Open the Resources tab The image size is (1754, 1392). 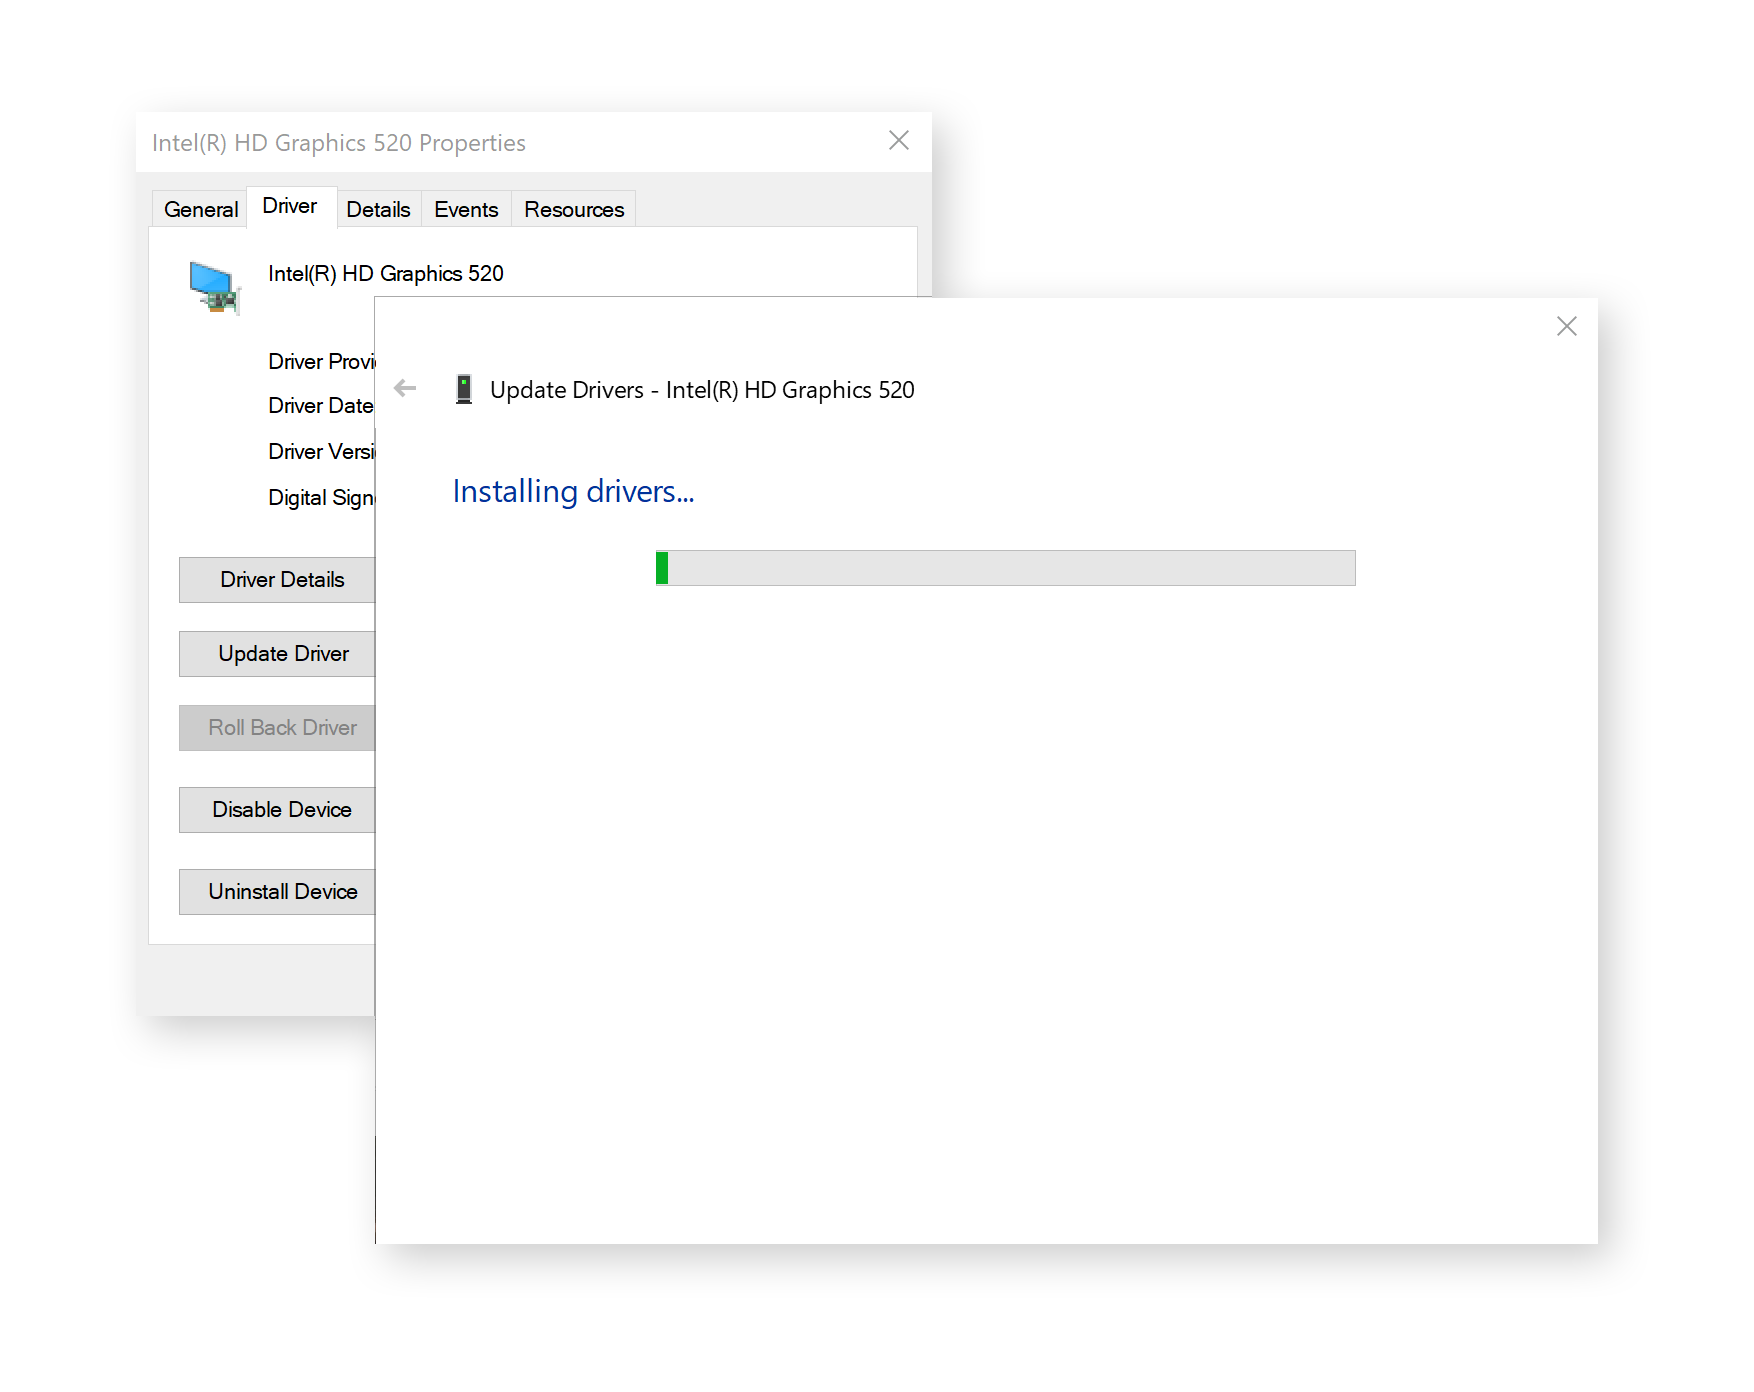point(574,209)
